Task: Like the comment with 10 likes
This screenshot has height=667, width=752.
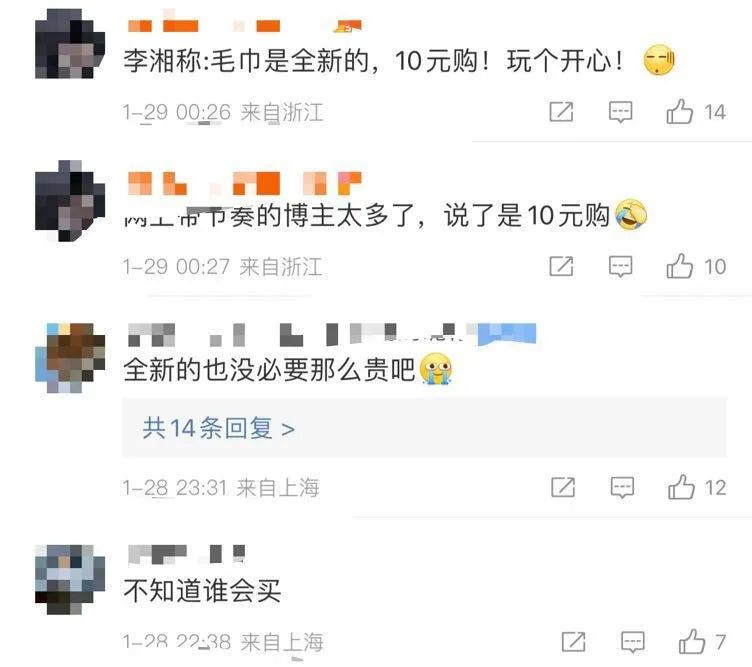Action: pyautogui.click(x=680, y=267)
